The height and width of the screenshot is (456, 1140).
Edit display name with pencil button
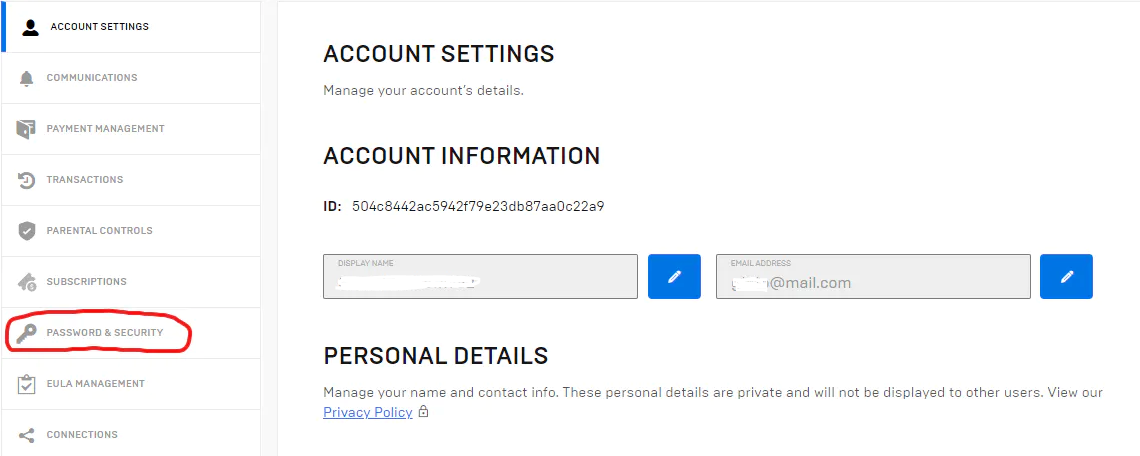(x=674, y=276)
